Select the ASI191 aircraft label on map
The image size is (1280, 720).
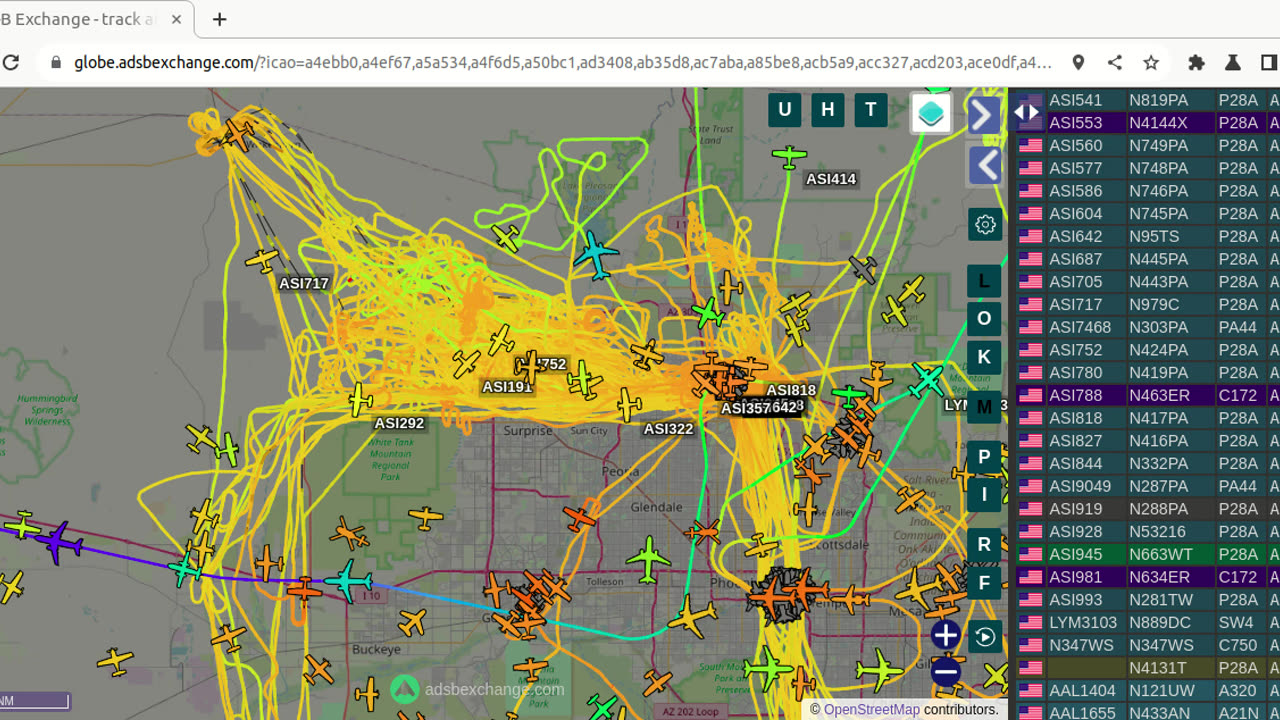507,387
